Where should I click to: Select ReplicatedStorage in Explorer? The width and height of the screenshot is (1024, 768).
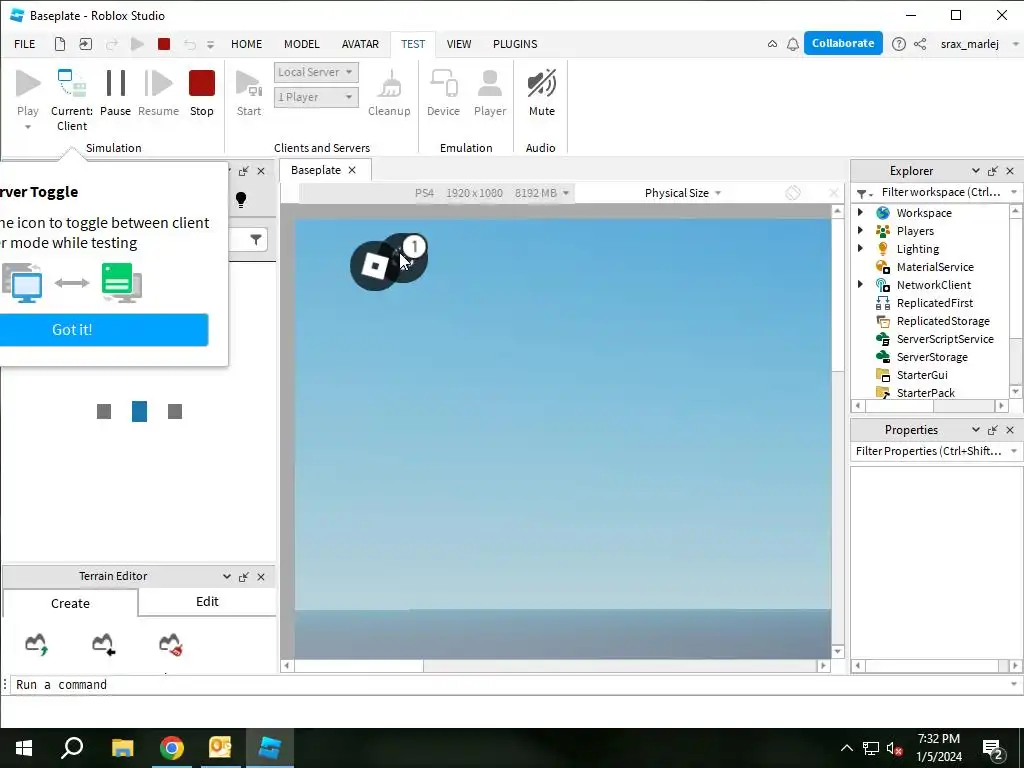click(x=942, y=321)
